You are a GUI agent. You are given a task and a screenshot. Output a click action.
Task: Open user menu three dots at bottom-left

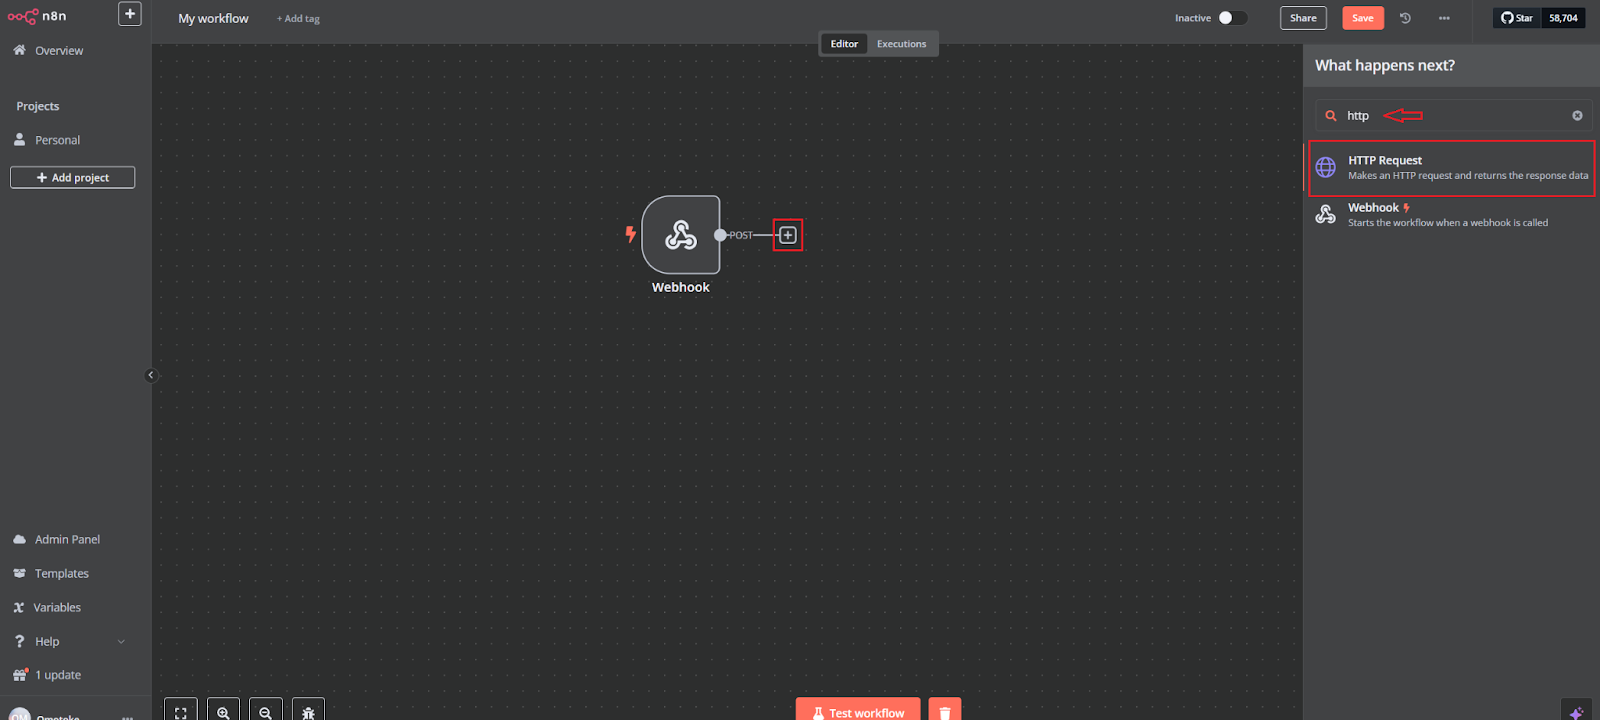(127, 716)
